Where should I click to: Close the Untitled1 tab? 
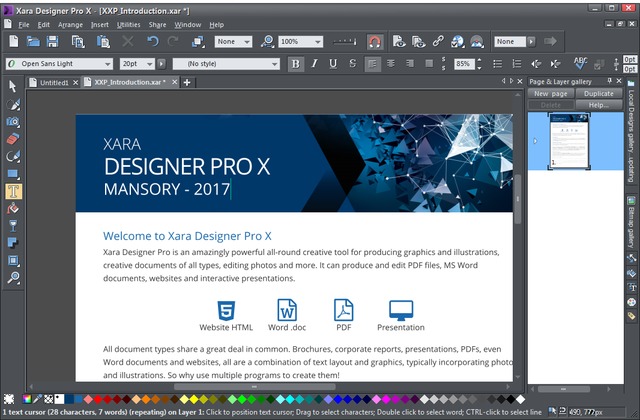(76, 82)
